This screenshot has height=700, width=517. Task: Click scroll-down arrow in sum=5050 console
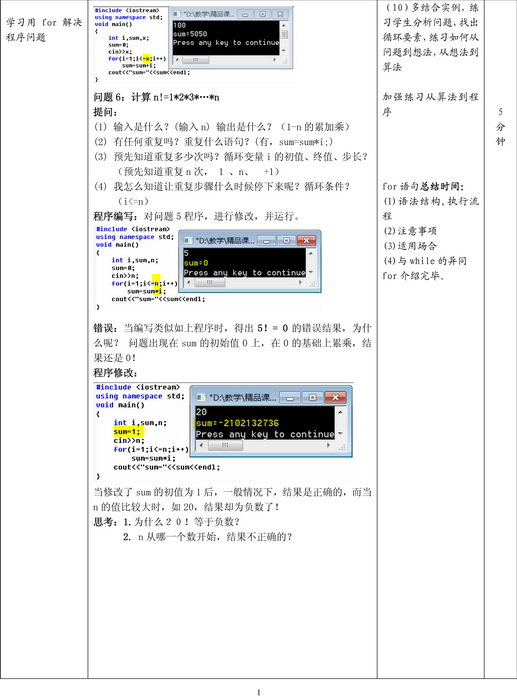pyautogui.click(x=284, y=51)
